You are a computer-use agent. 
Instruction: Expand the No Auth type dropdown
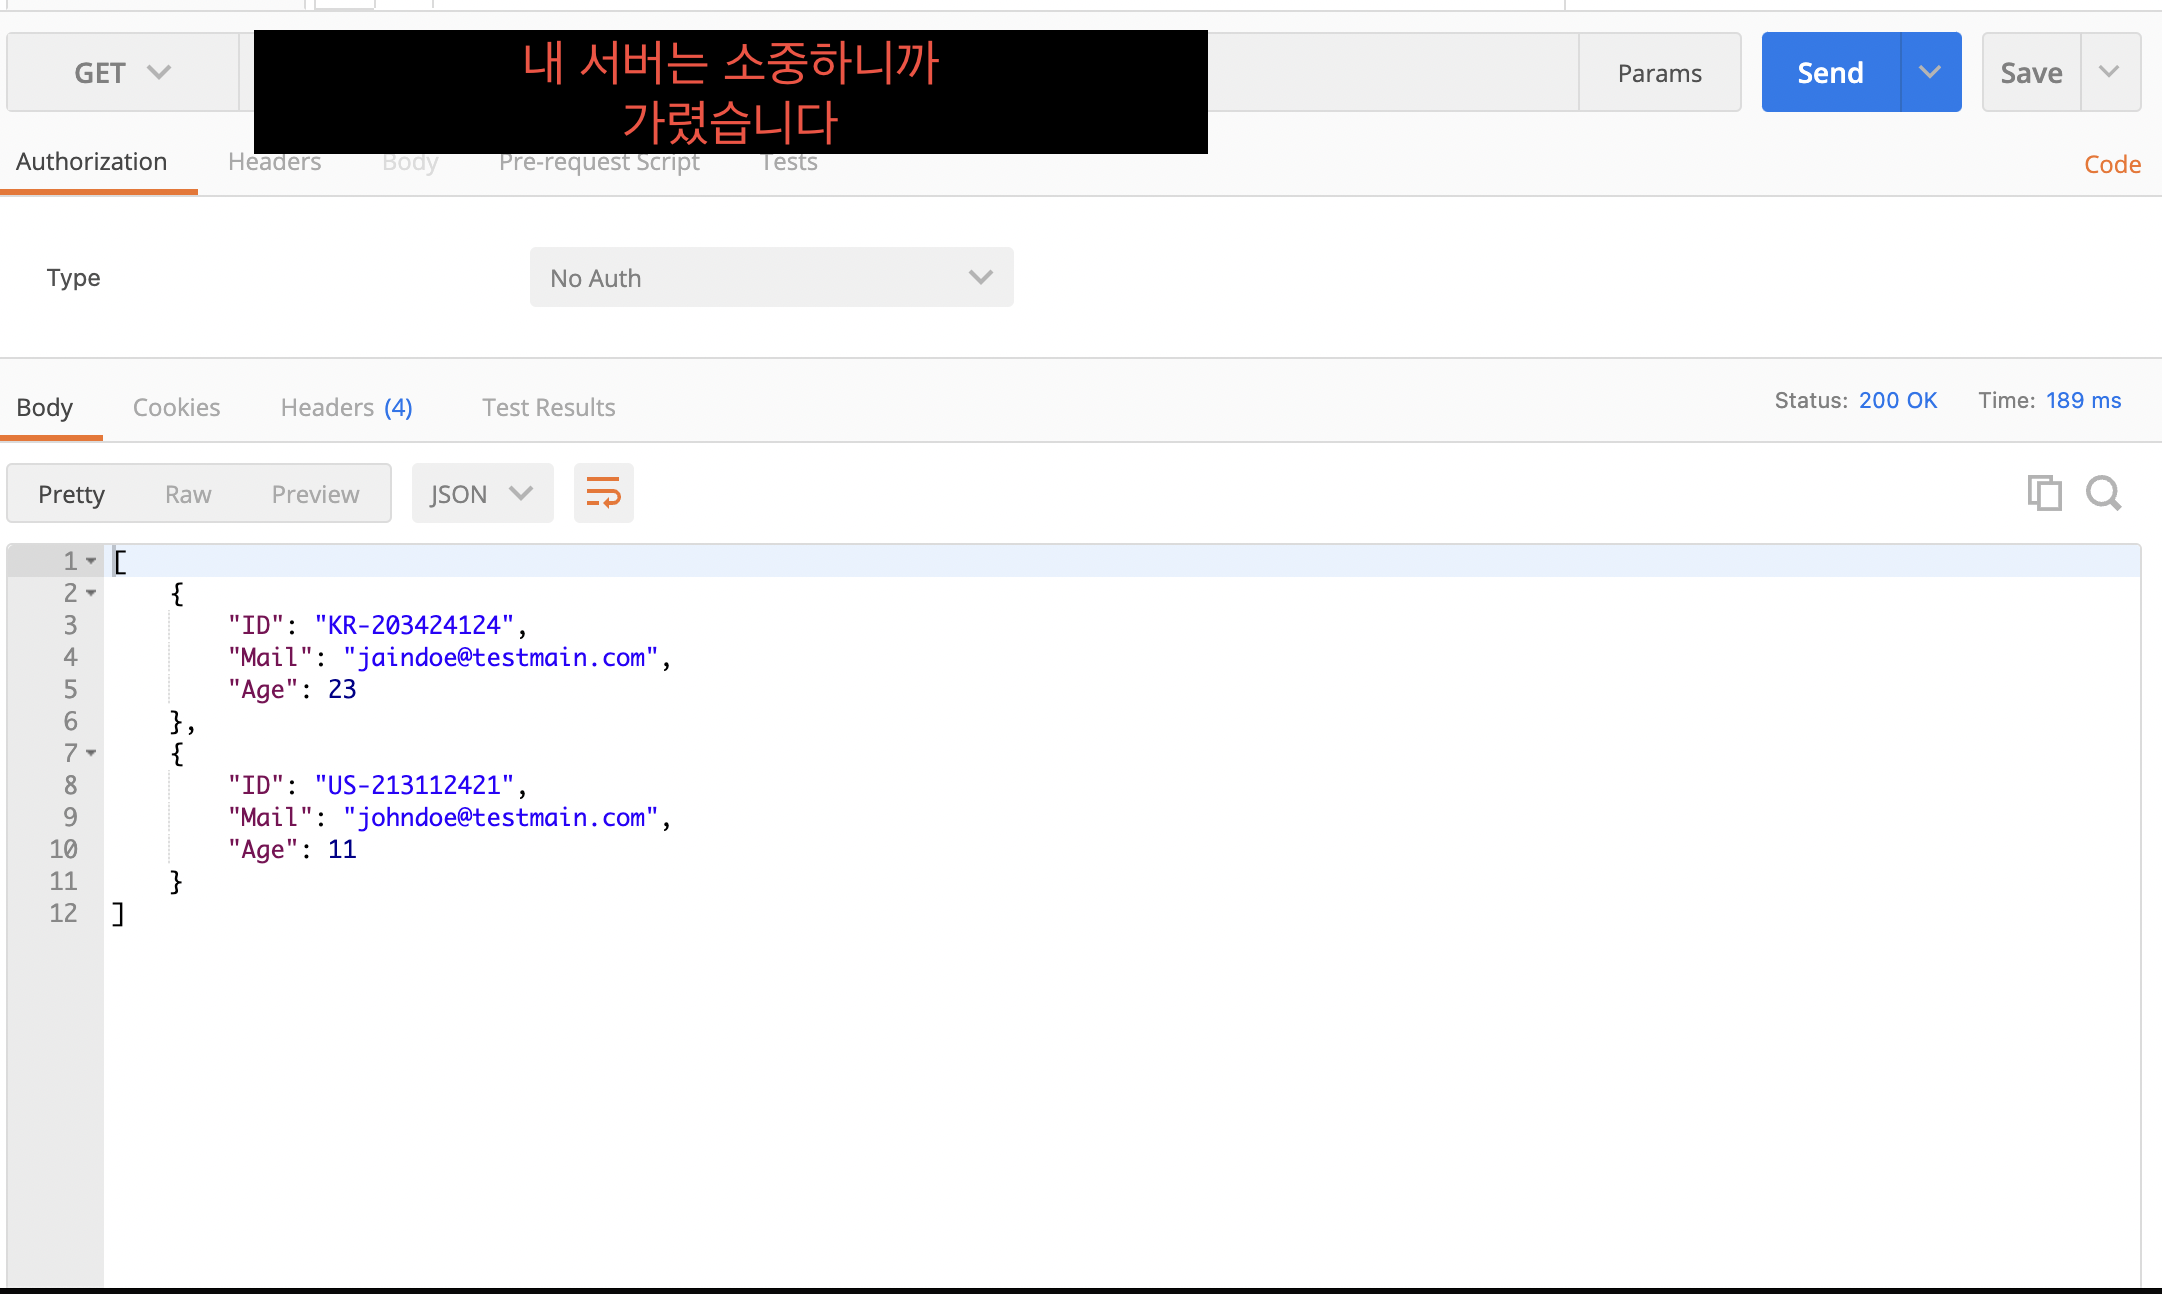pyautogui.click(x=771, y=278)
